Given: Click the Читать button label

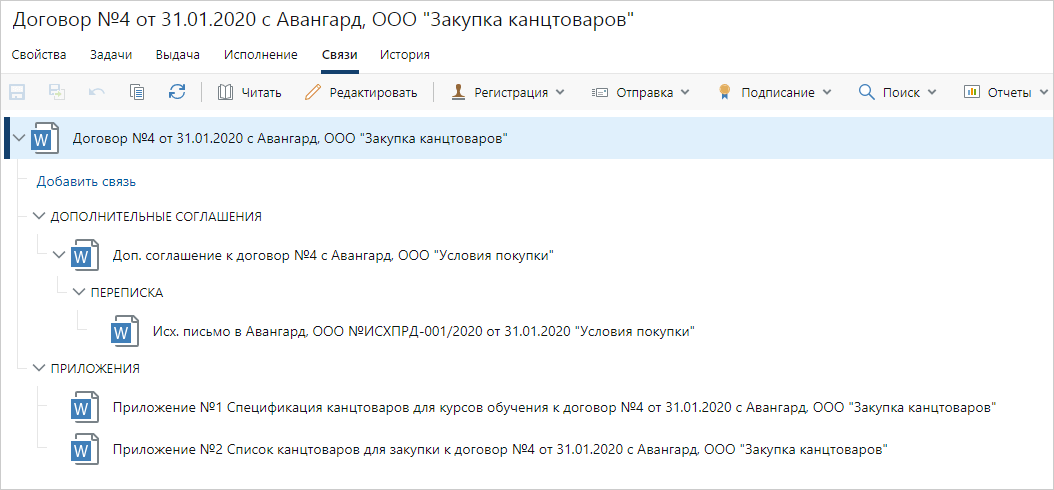Looking at the screenshot, I should click(x=261, y=93).
